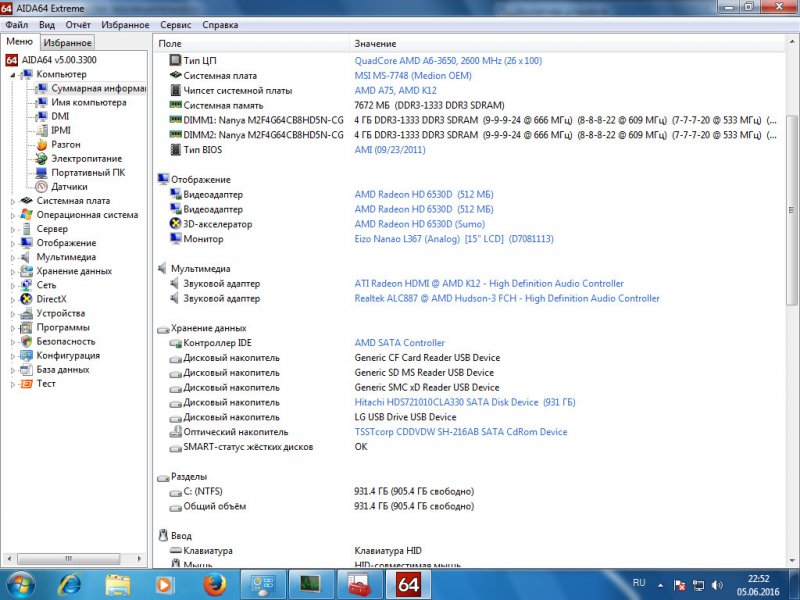The width and height of the screenshot is (800, 600).
Task: Expand the Системная плата tree node
Action: [x=13, y=200]
